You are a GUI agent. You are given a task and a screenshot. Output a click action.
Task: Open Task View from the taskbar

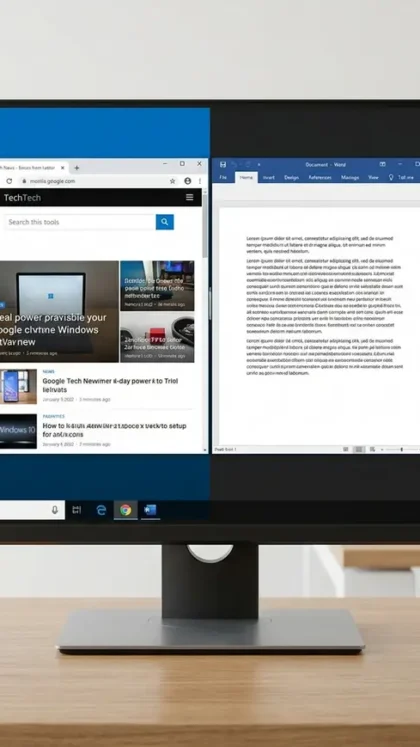click(76, 510)
